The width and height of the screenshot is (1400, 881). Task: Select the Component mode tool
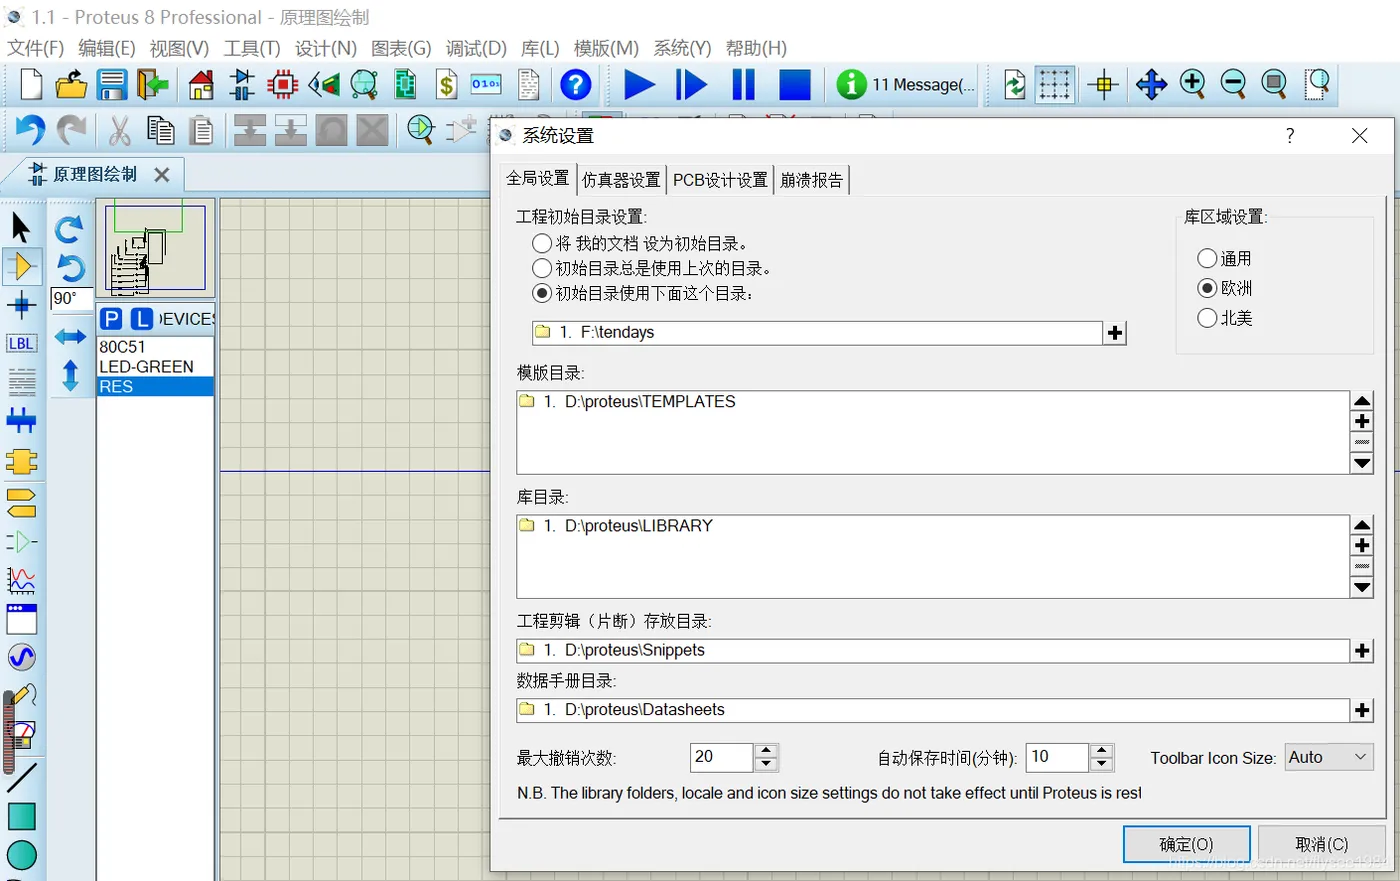(21, 266)
